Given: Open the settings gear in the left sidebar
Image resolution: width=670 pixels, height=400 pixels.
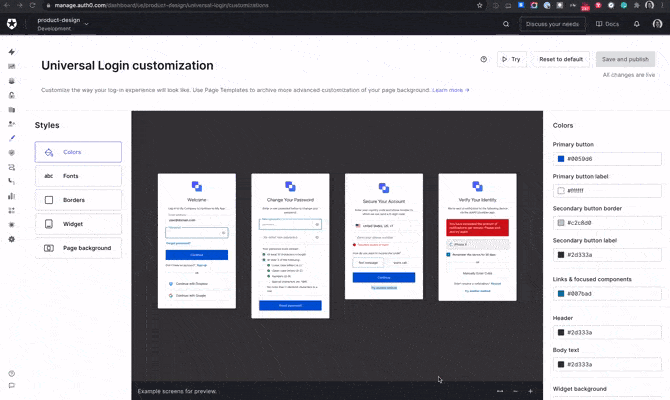Looking at the screenshot, I should (12, 239).
